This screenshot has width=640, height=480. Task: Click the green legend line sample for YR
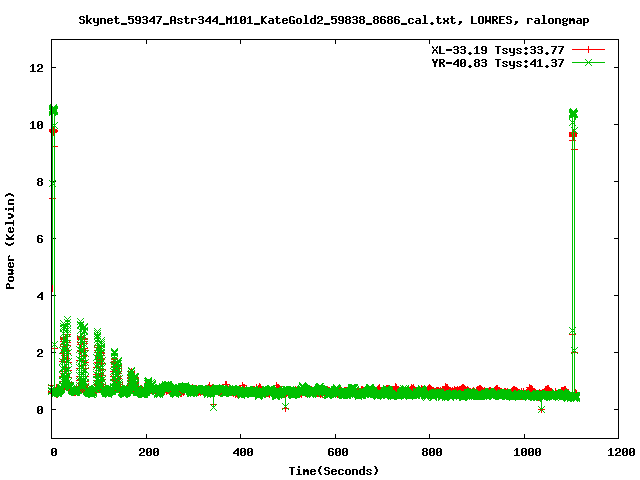click(x=588, y=62)
